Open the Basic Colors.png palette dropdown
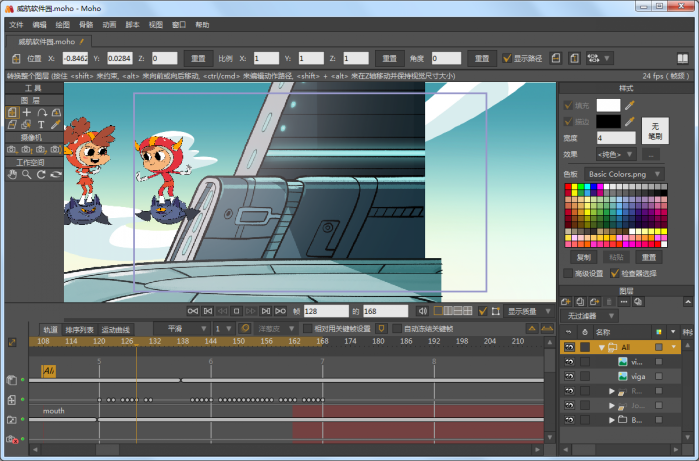This screenshot has height=461, width=699. tap(624, 174)
